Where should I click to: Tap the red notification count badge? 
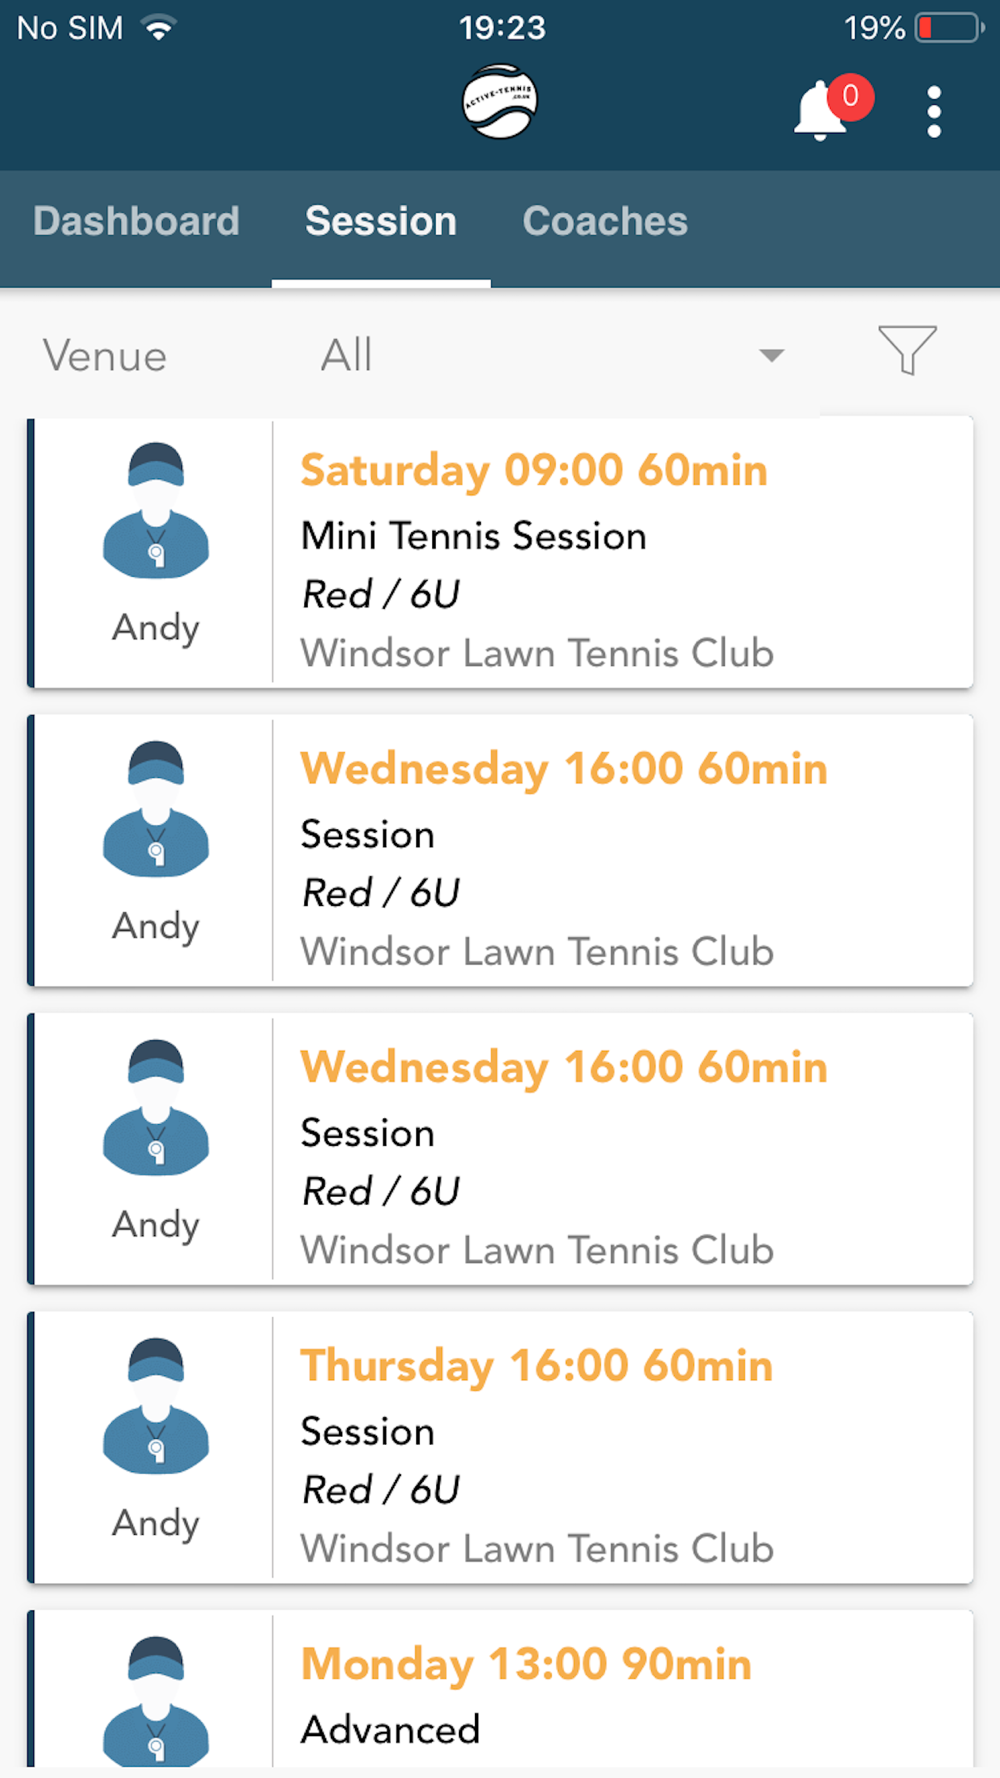coord(850,97)
